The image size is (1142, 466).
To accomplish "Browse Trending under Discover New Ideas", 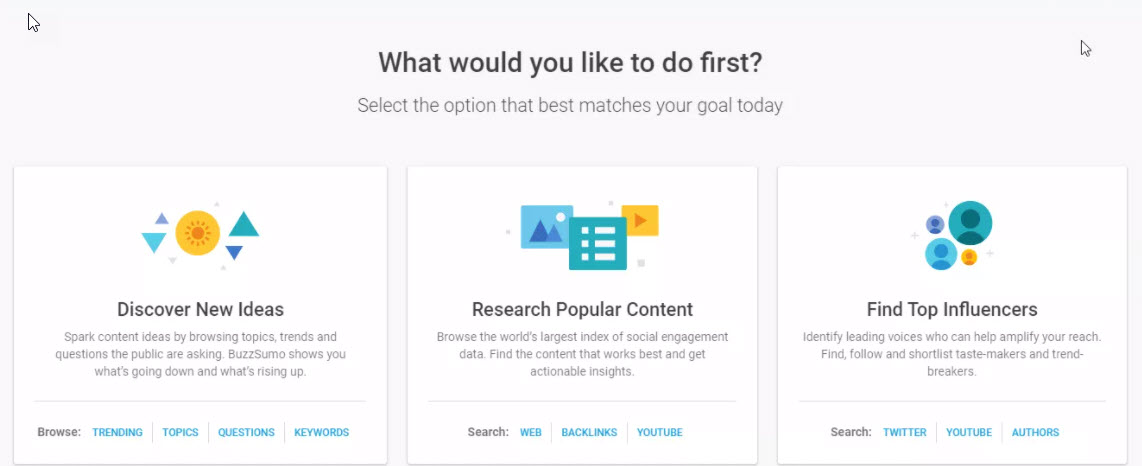I will 117,433.
